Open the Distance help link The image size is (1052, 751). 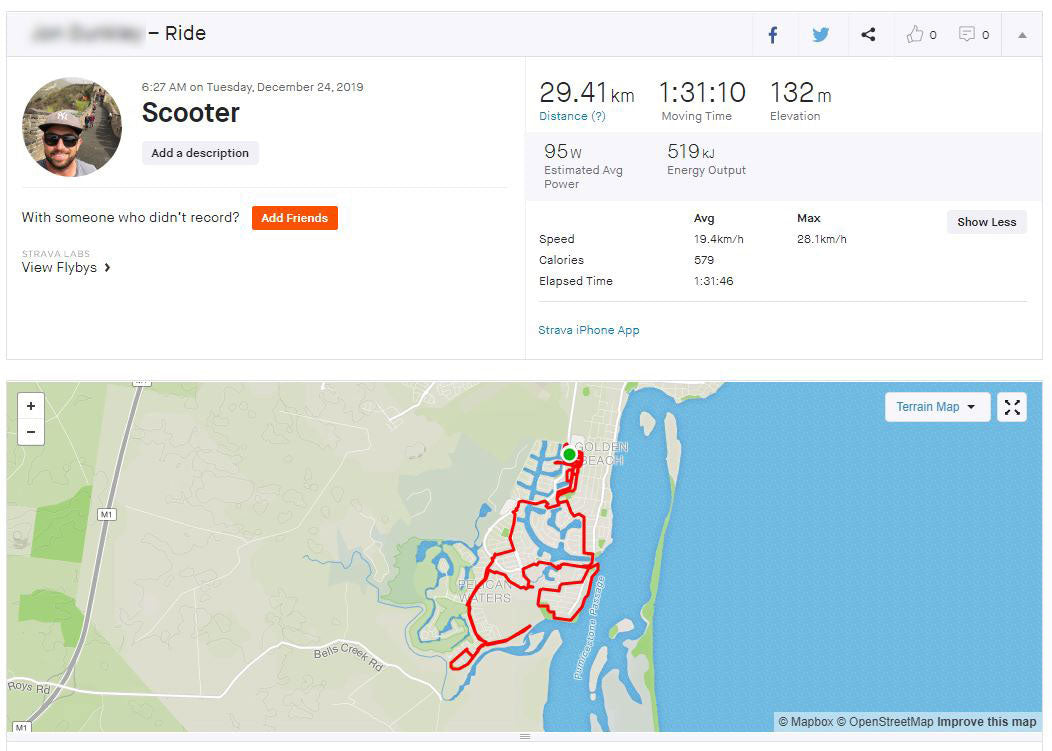[x=570, y=115]
